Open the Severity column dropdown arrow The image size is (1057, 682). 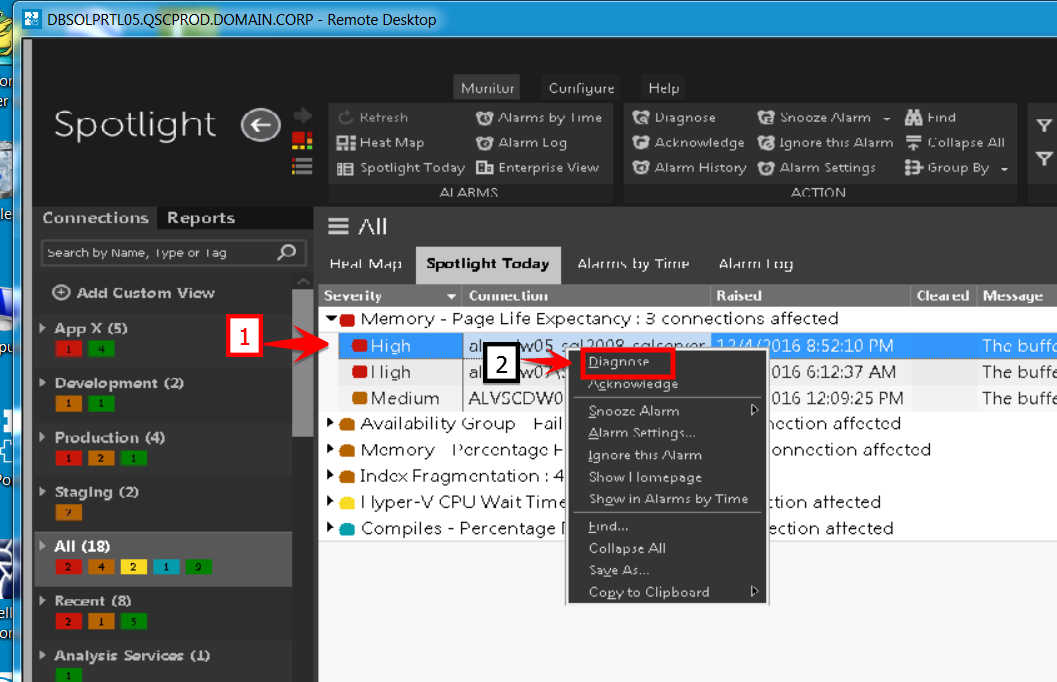coord(451,297)
